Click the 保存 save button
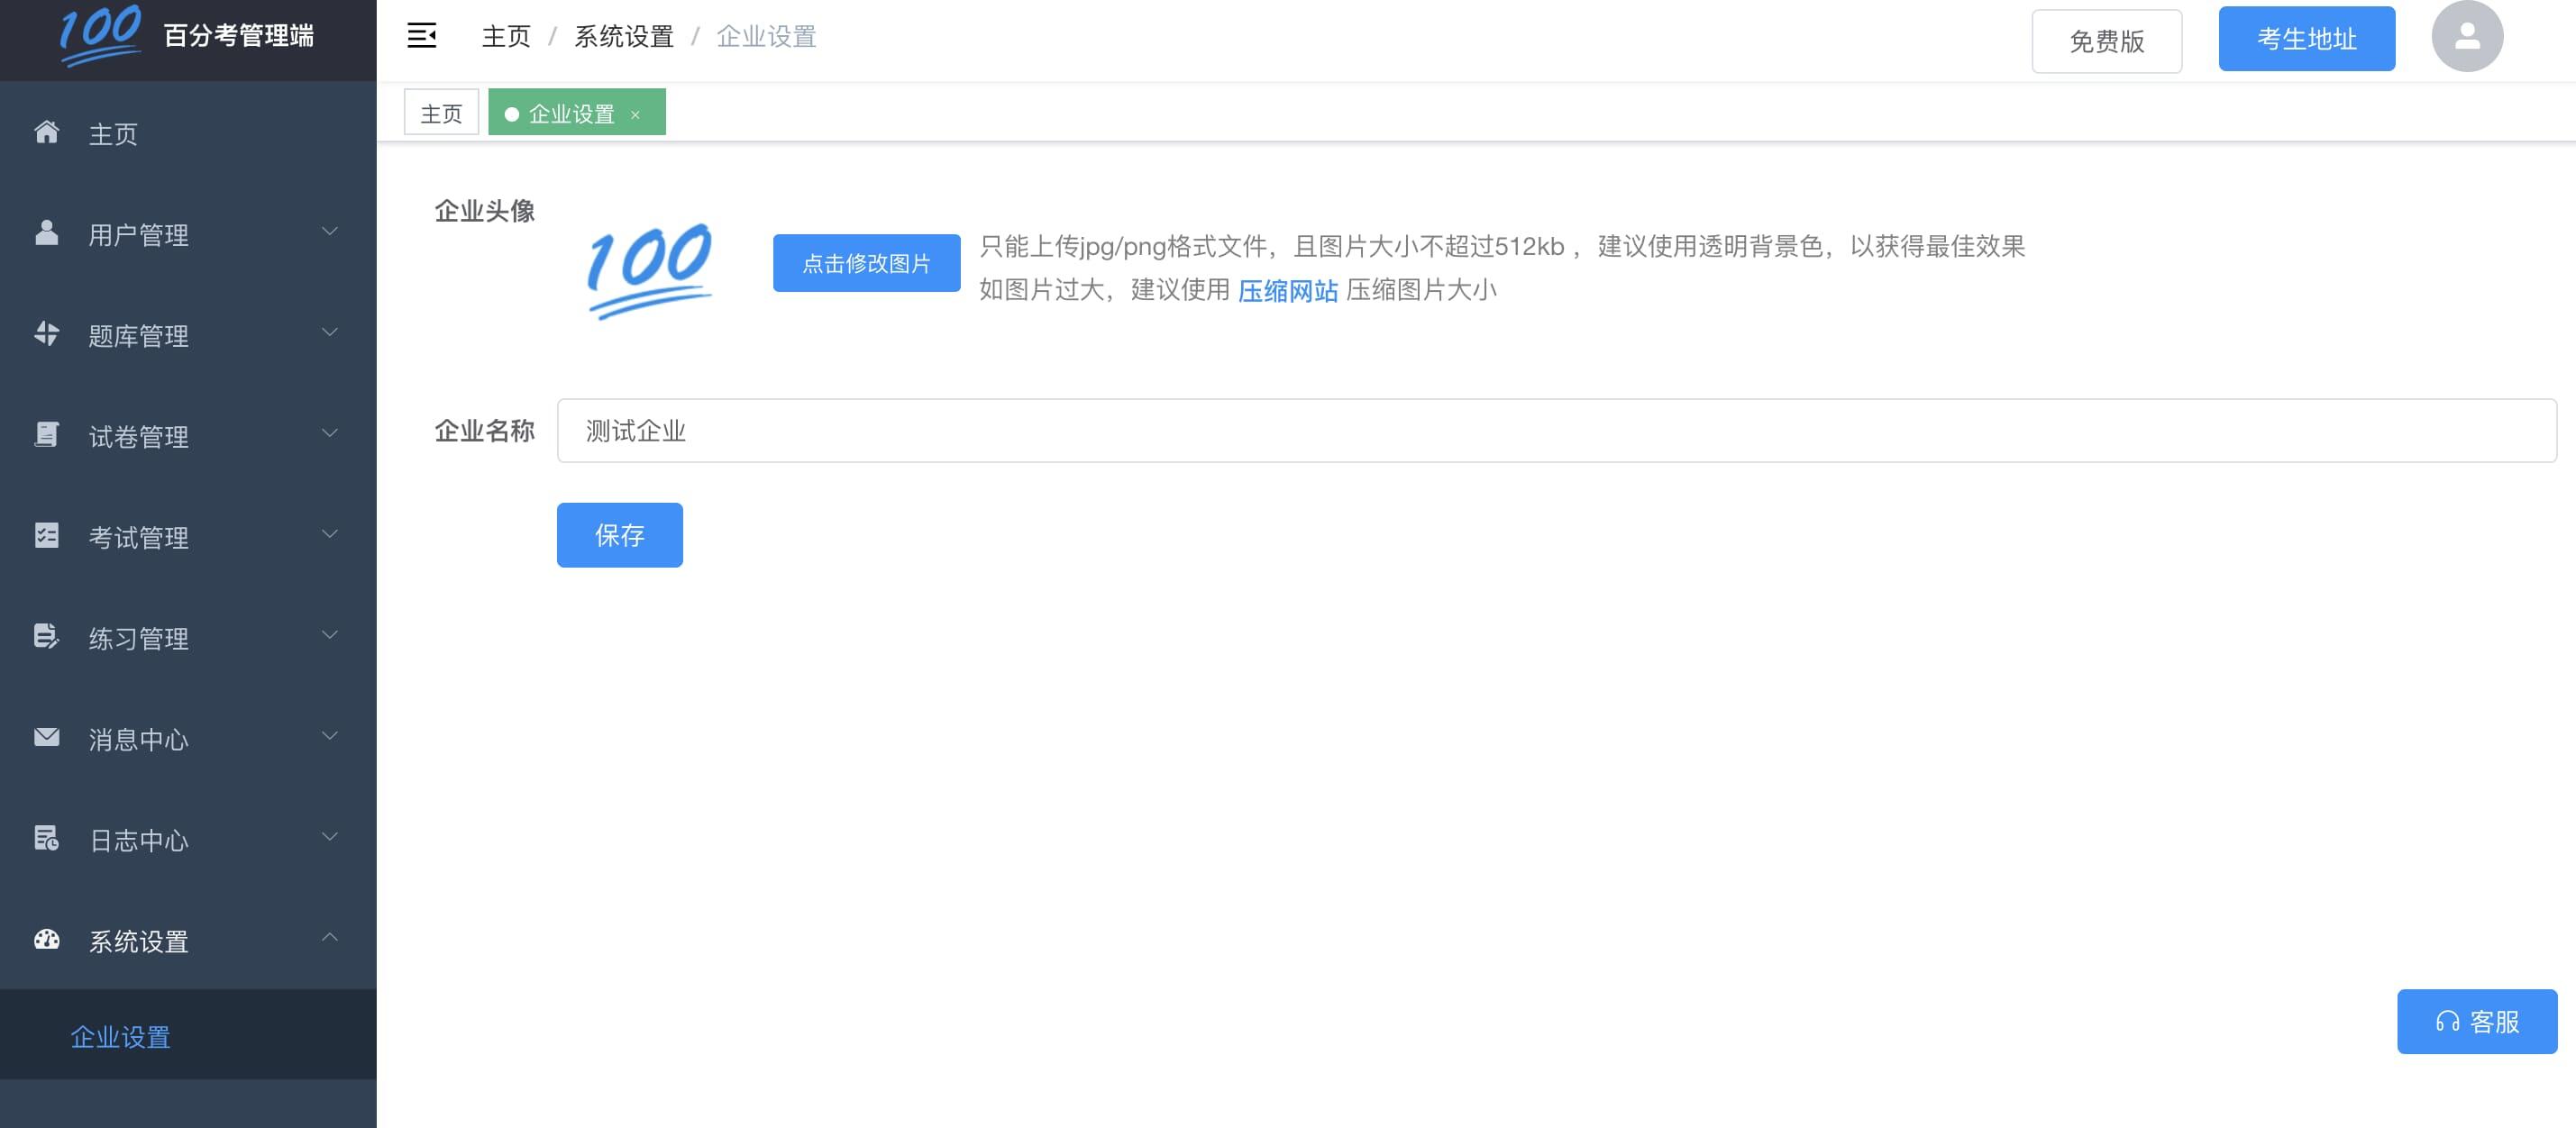2576x1128 pixels. tap(619, 535)
